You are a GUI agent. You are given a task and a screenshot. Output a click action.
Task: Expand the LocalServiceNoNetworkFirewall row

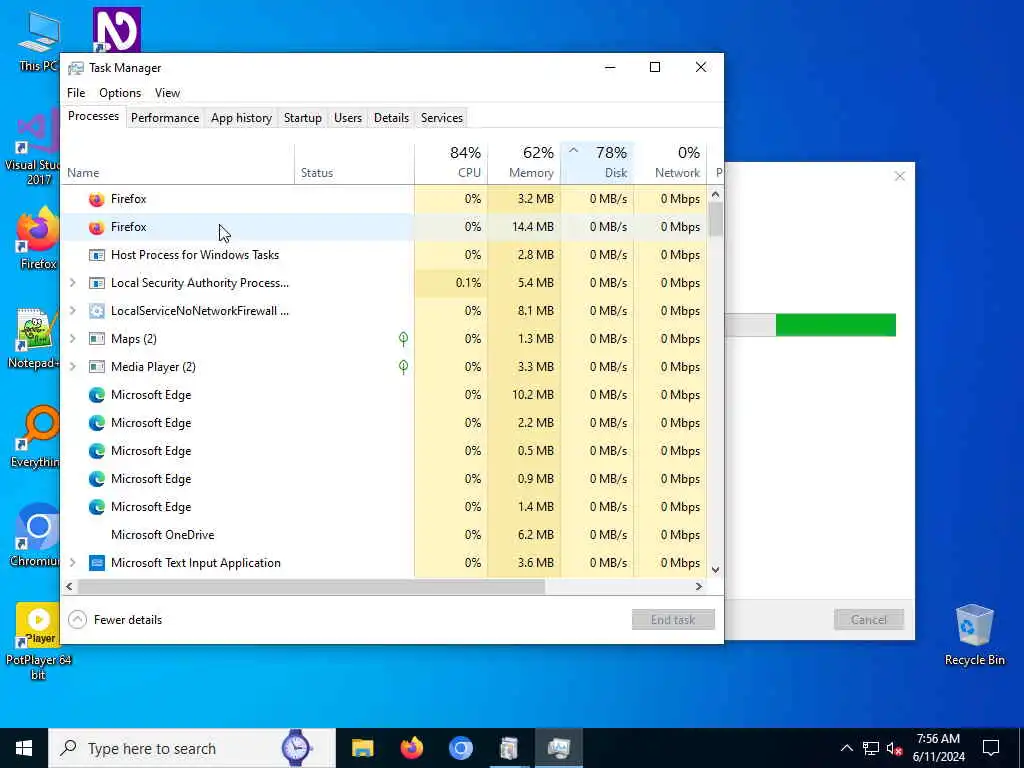point(72,311)
